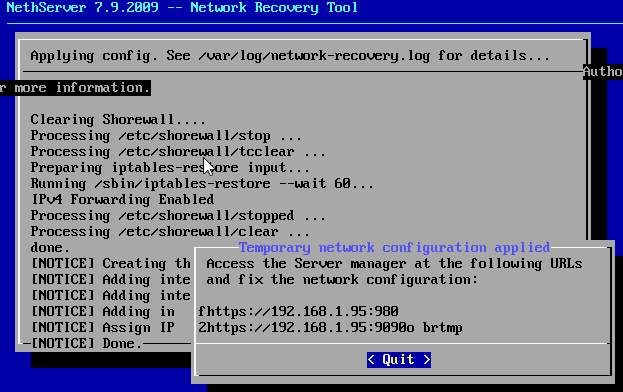Image resolution: width=623 pixels, height=392 pixels.
Task: Select the Quit button
Action: click(399, 360)
